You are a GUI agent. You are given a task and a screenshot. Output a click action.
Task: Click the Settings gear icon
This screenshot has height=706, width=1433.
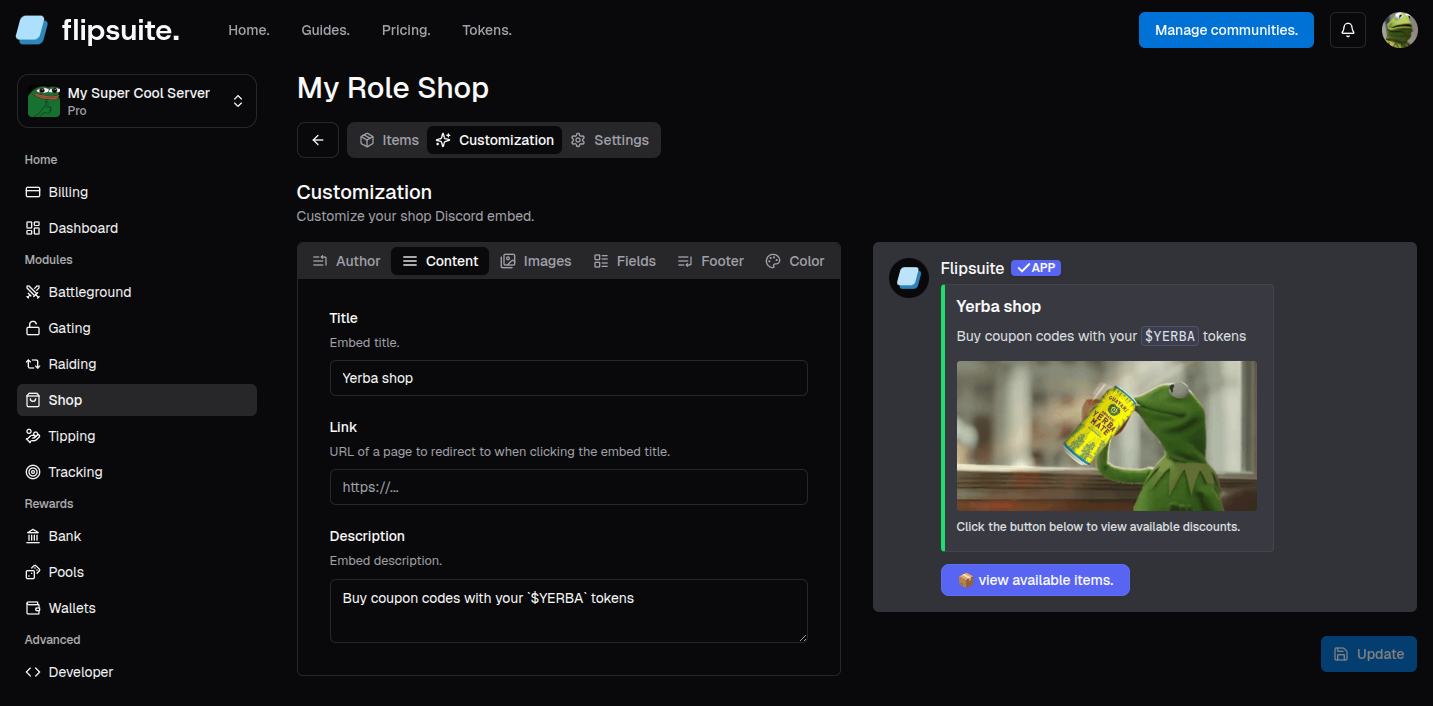coord(578,140)
